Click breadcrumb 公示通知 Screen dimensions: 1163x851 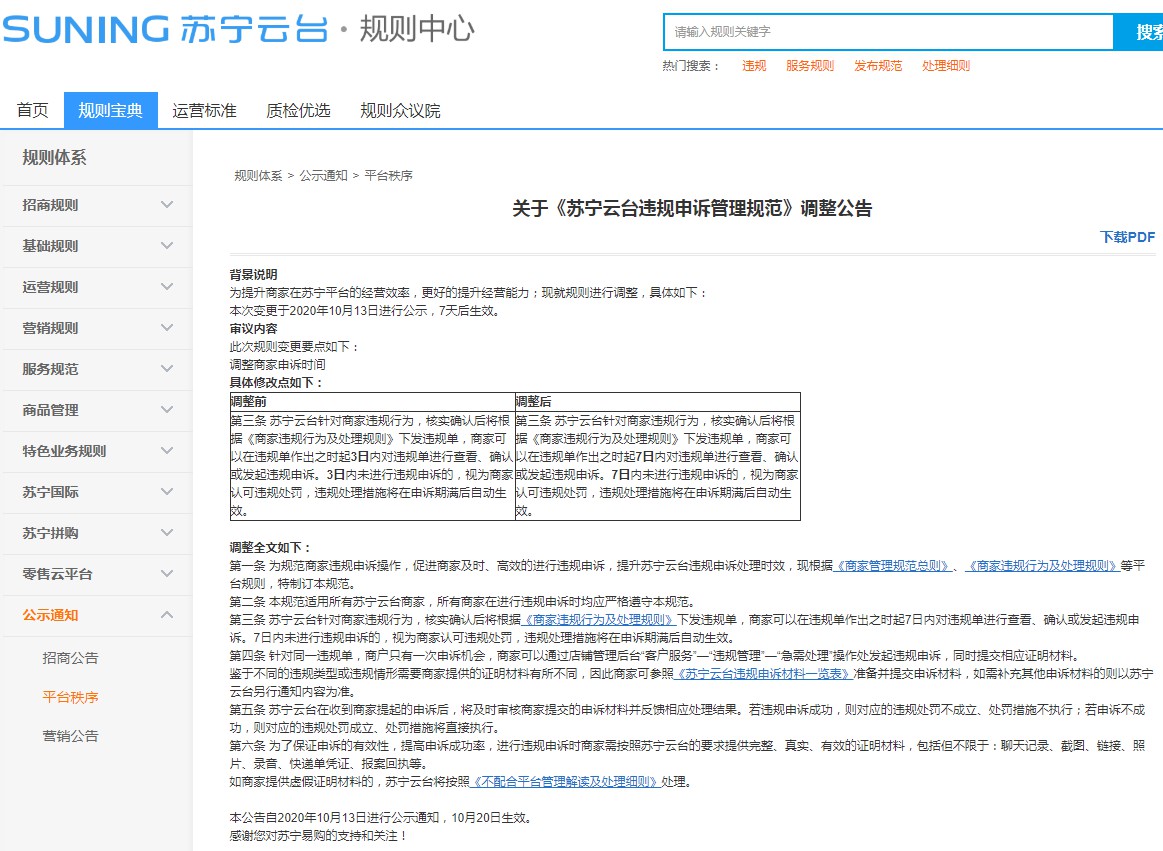(x=323, y=176)
